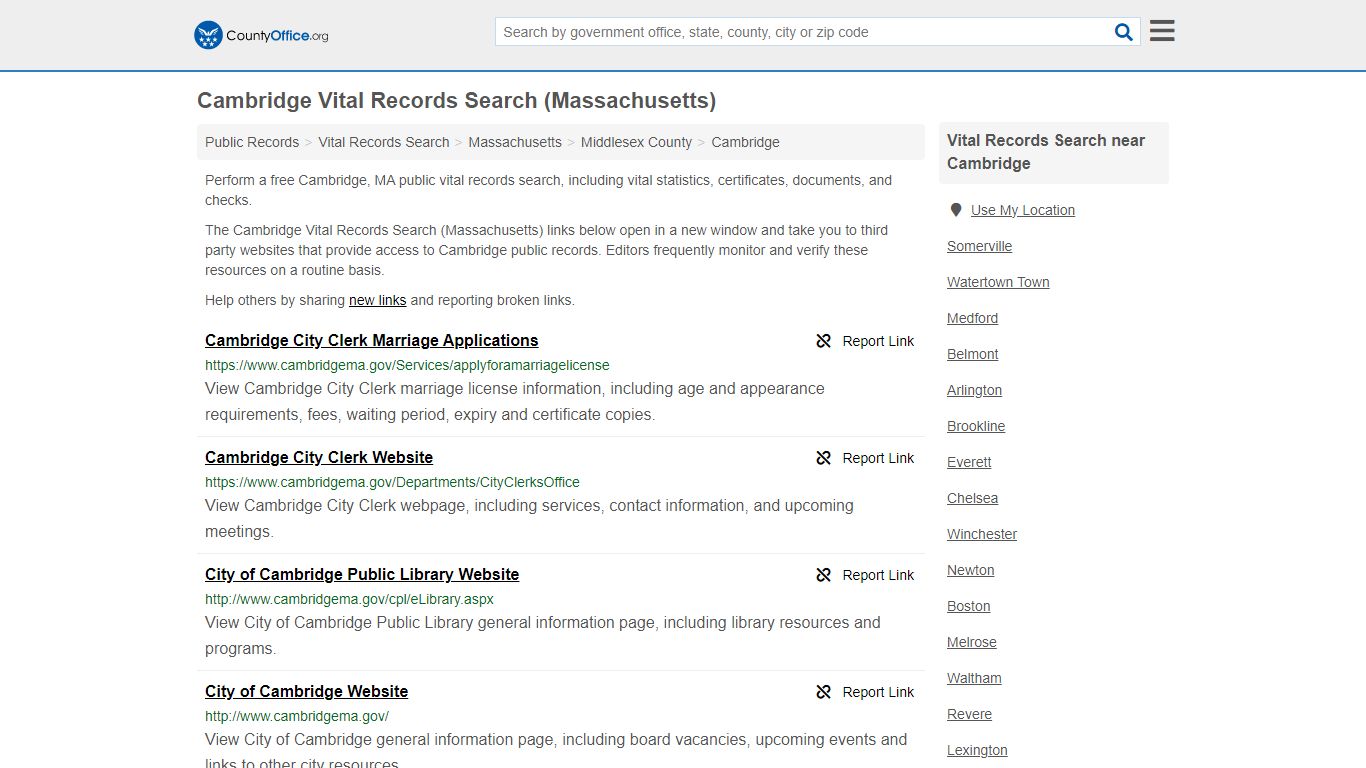Click the CountyOffice.org logo
This screenshot has height=768, width=1366.
pyautogui.click(x=261, y=35)
